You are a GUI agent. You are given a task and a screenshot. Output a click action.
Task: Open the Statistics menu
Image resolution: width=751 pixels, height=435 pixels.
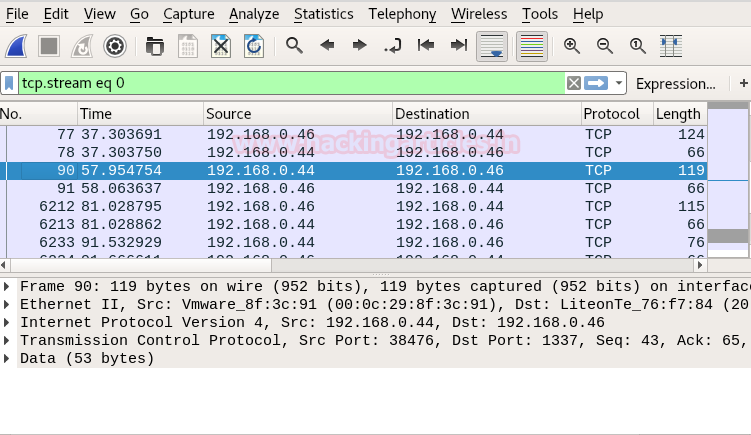pyautogui.click(x=323, y=14)
